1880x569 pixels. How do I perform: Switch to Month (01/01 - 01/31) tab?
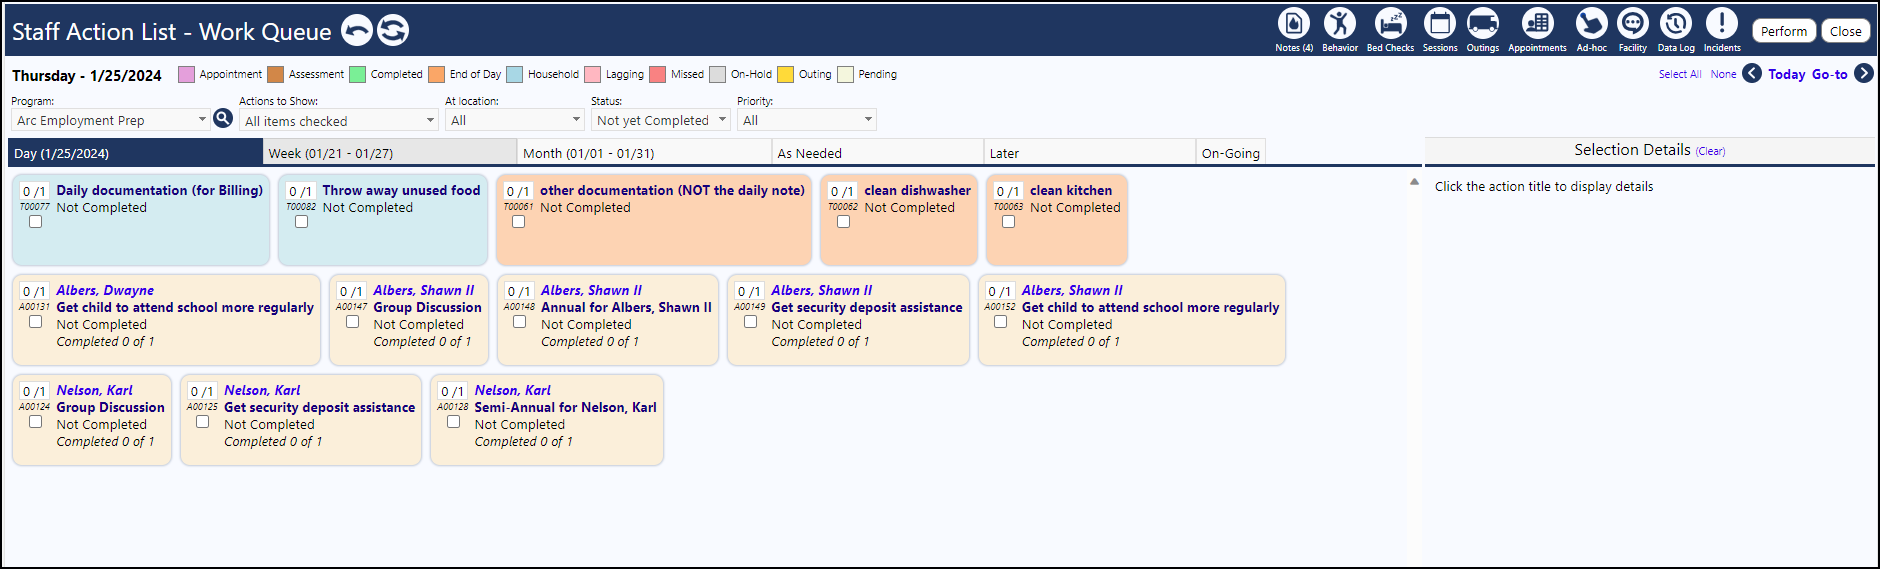point(645,153)
